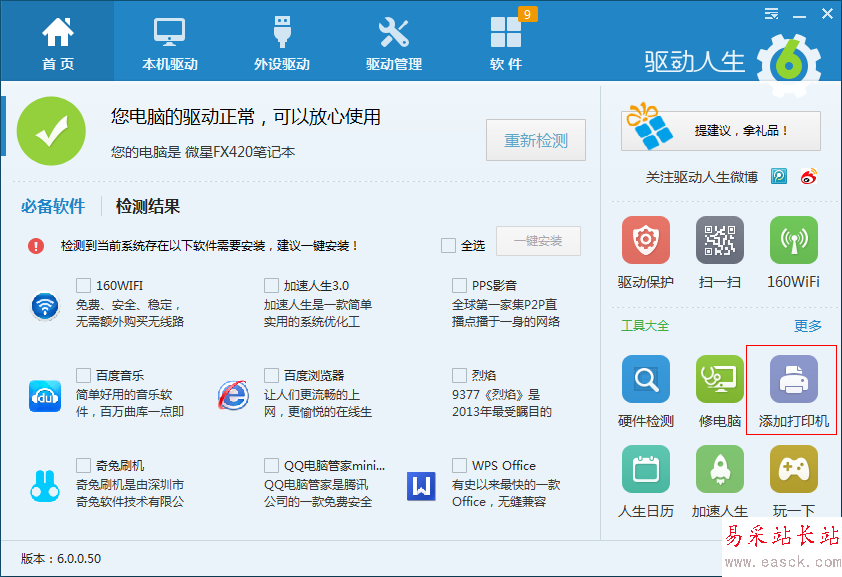Select the 检测结果 sub-tab
The image size is (842, 577).
(x=148, y=206)
